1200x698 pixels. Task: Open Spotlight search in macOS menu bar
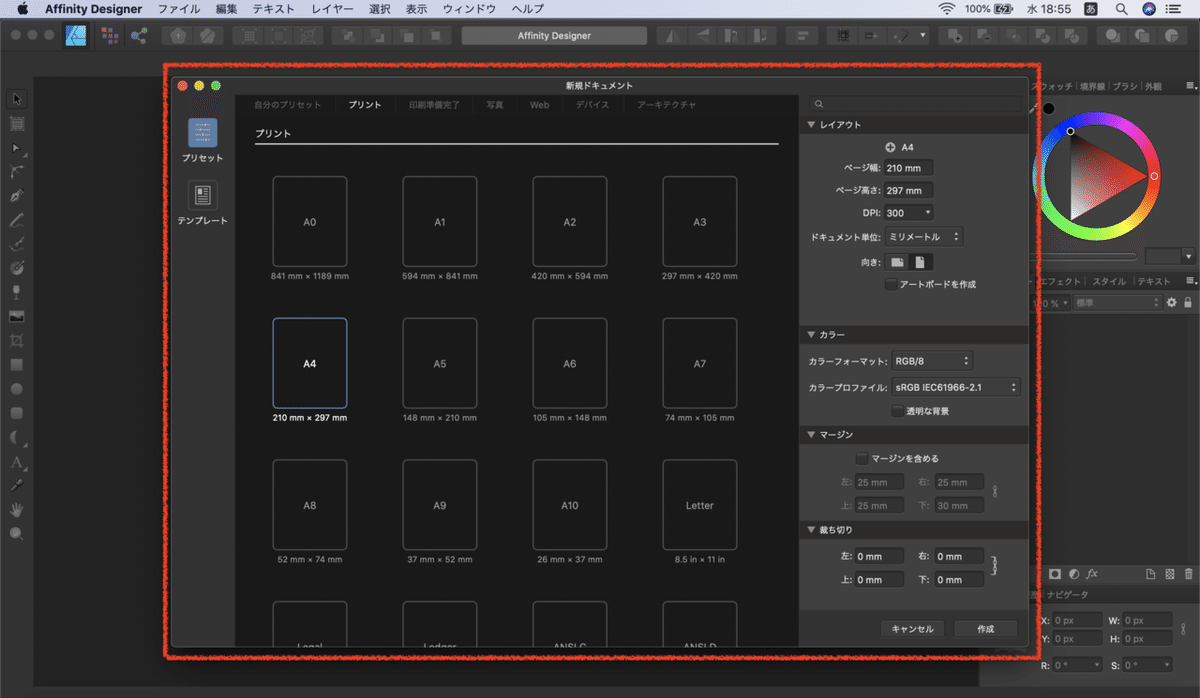[x=1123, y=9]
